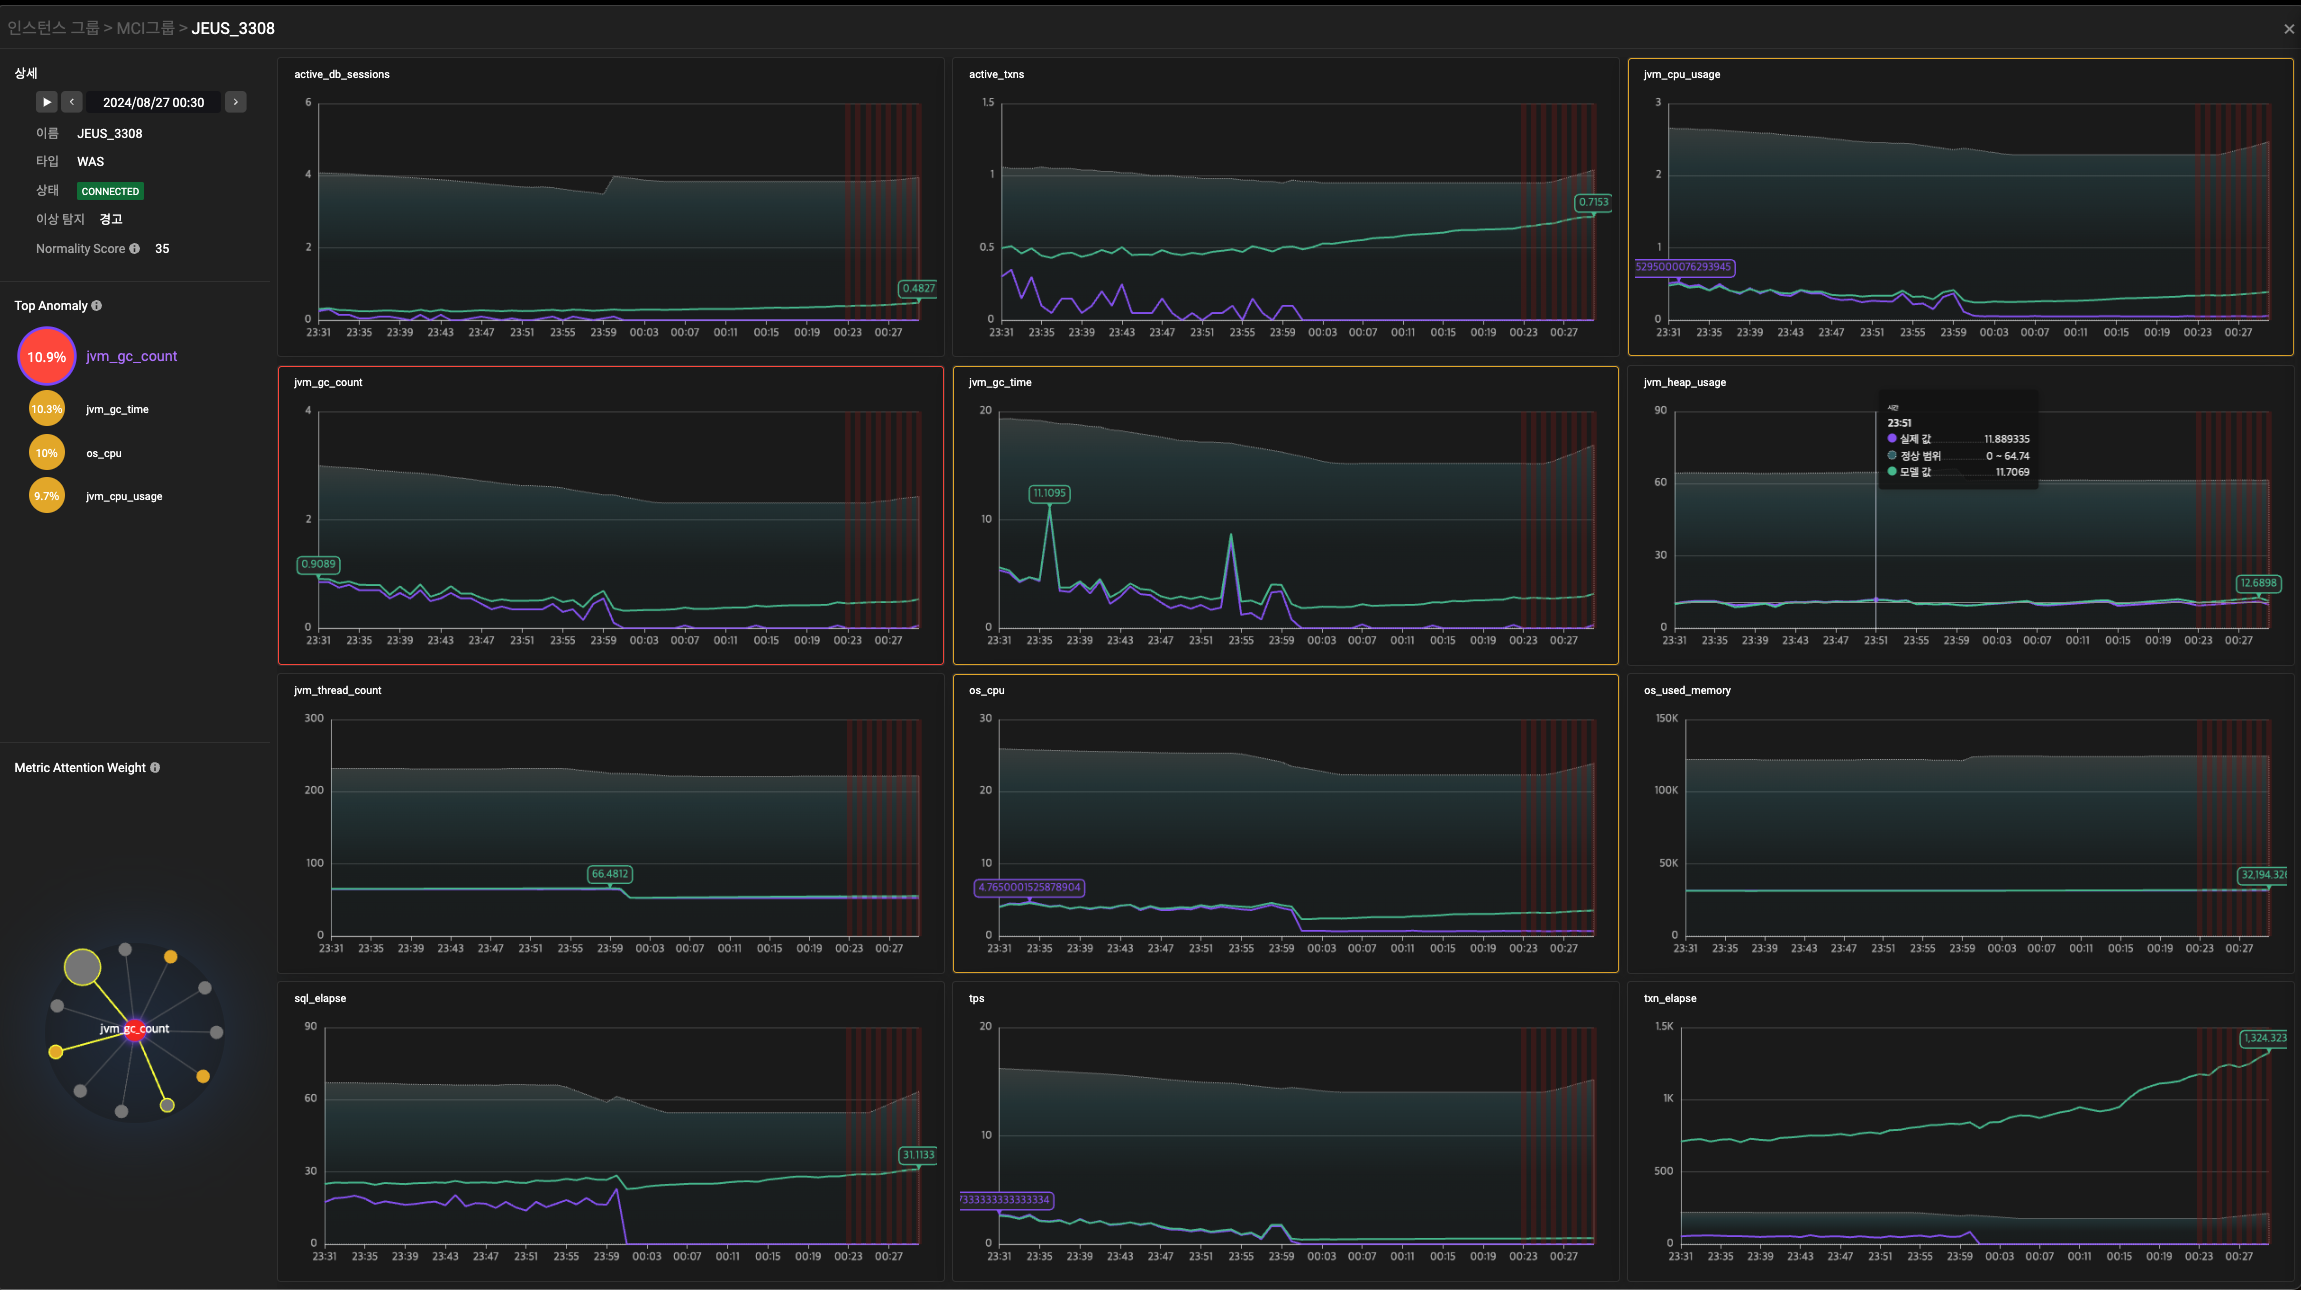Go to previous time step arrow

tap(72, 102)
